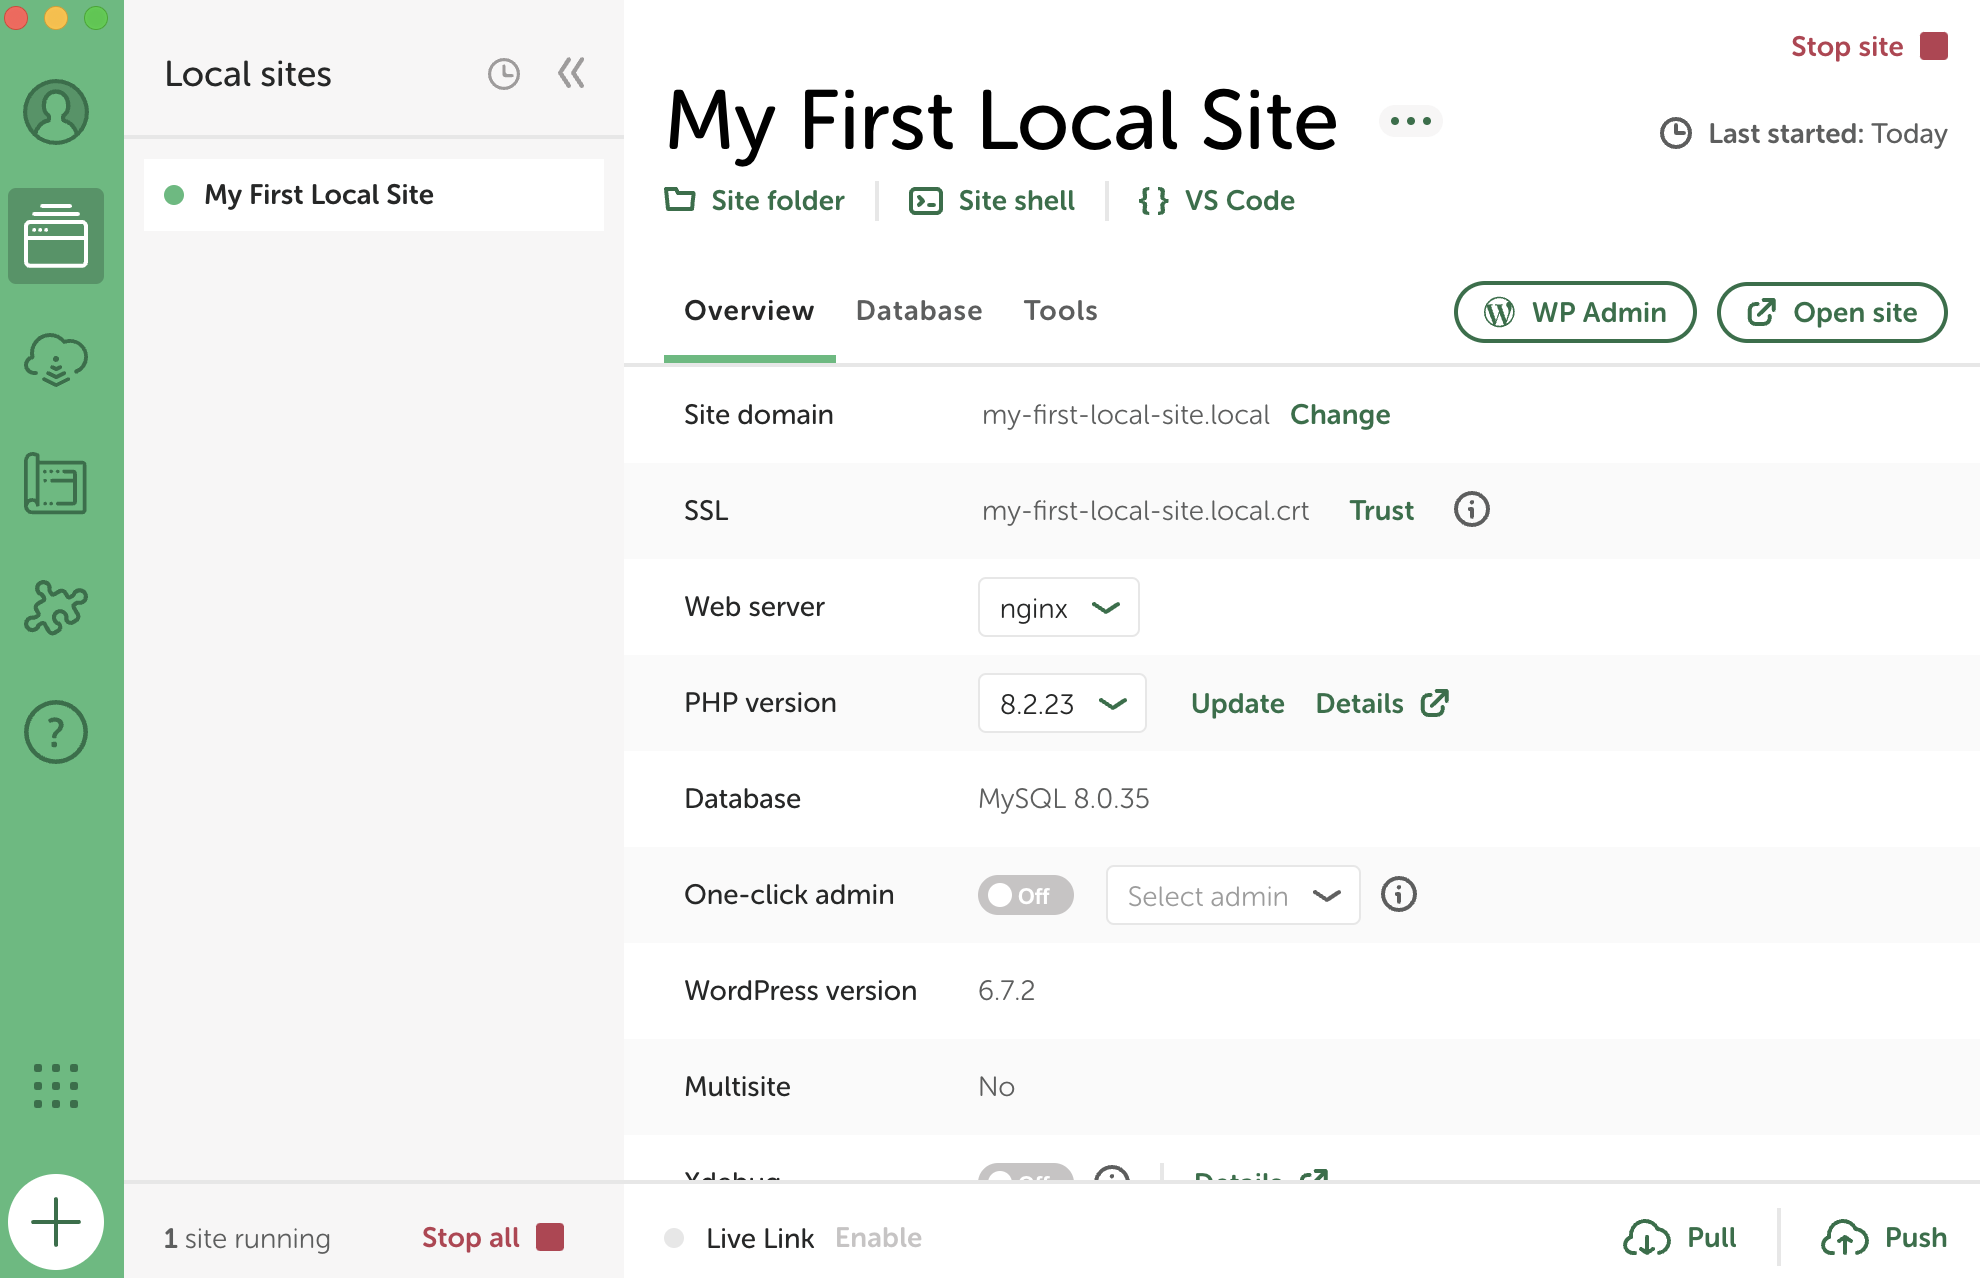
Task: Select My First Local Site in the list
Action: click(318, 194)
